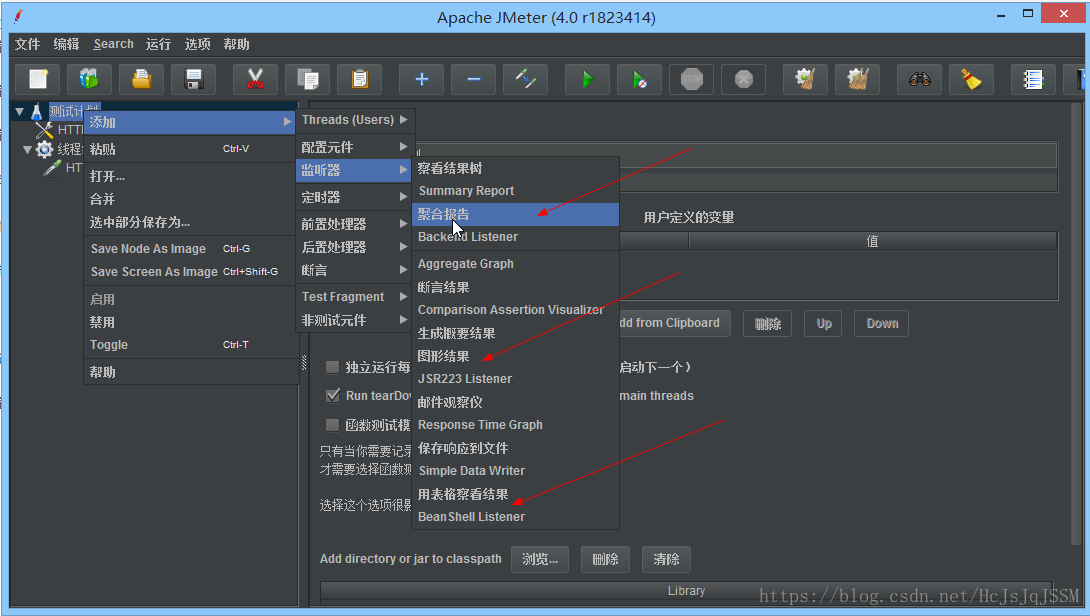Enable the 函数测试模 checkbox
This screenshot has height=616, width=1090.
(x=332, y=424)
